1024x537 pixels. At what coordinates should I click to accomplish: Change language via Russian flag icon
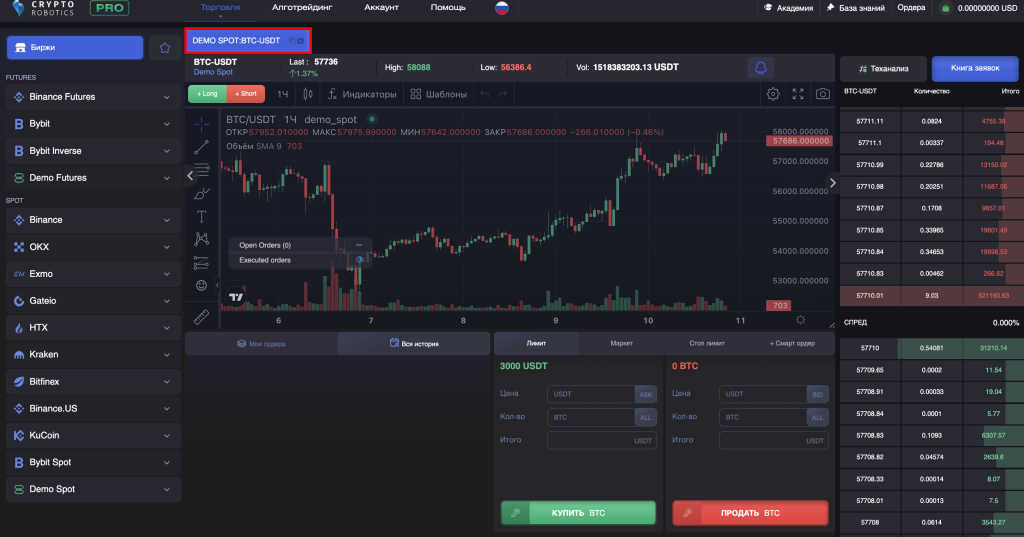click(502, 8)
